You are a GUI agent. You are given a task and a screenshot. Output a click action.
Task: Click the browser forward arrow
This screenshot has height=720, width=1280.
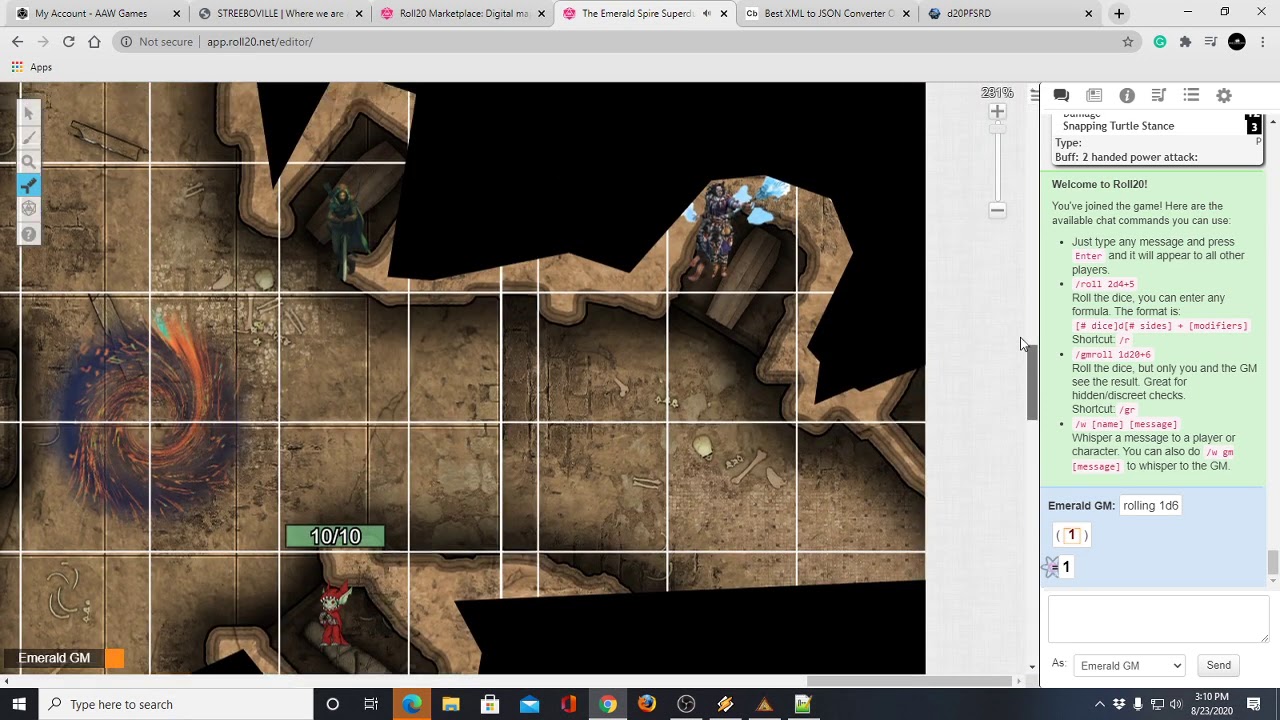(43, 41)
